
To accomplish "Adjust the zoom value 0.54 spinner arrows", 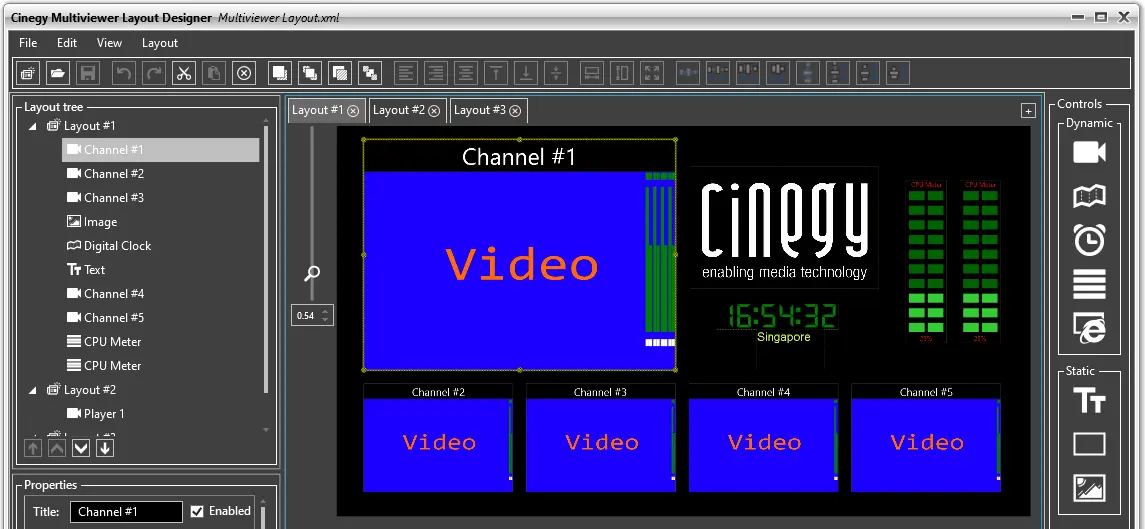I will tap(326, 316).
